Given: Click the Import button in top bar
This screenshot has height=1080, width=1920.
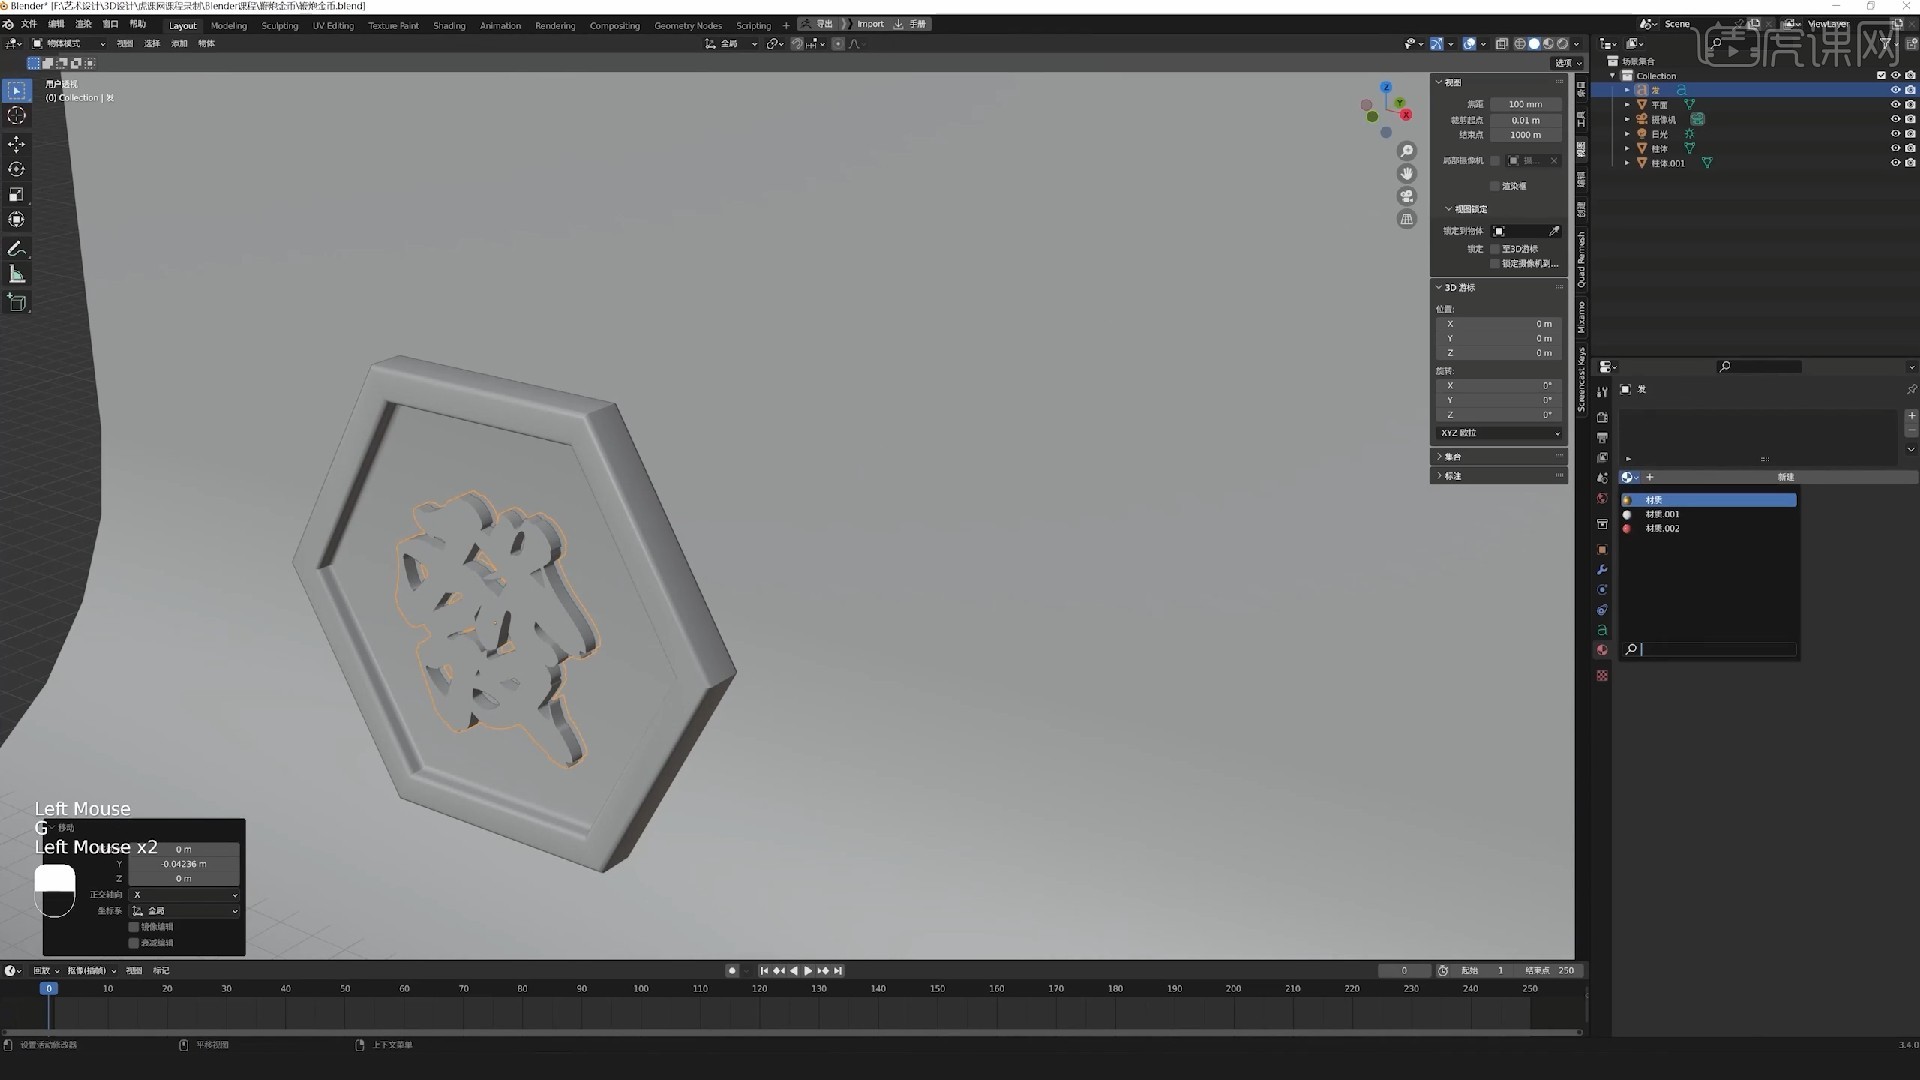Looking at the screenshot, I should coord(870,24).
